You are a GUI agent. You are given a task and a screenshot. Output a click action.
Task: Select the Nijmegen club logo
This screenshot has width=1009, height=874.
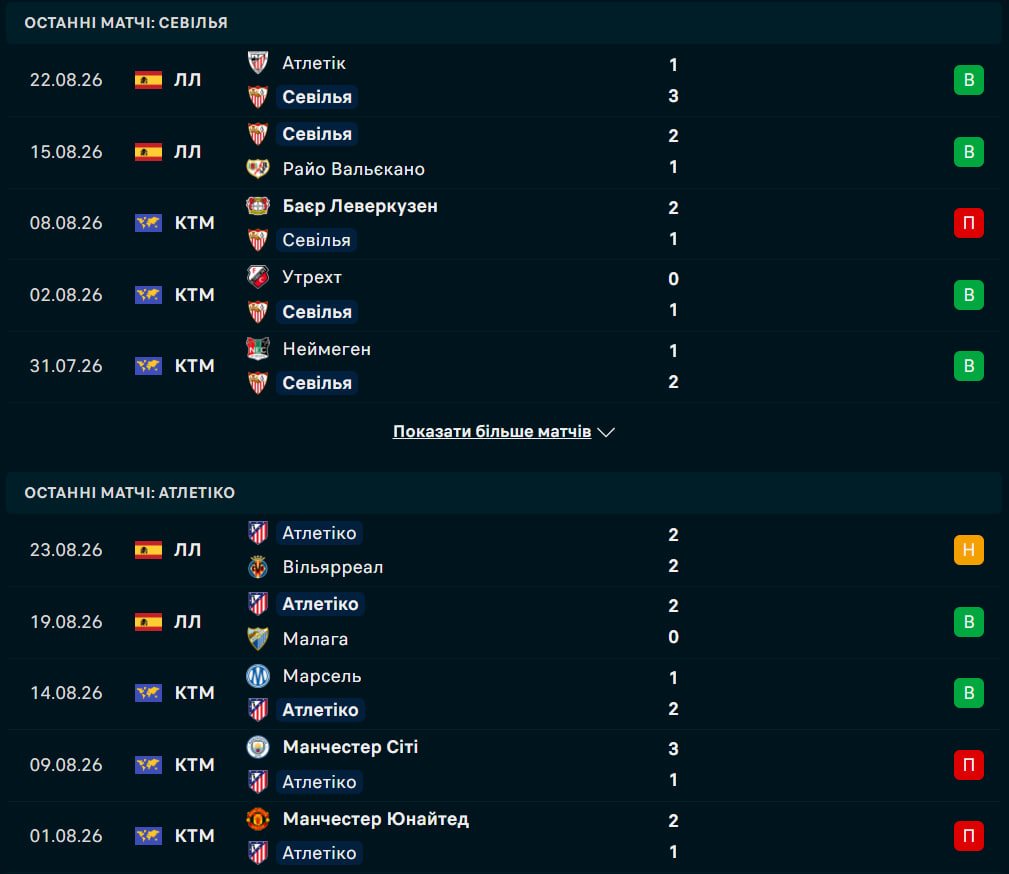258,349
